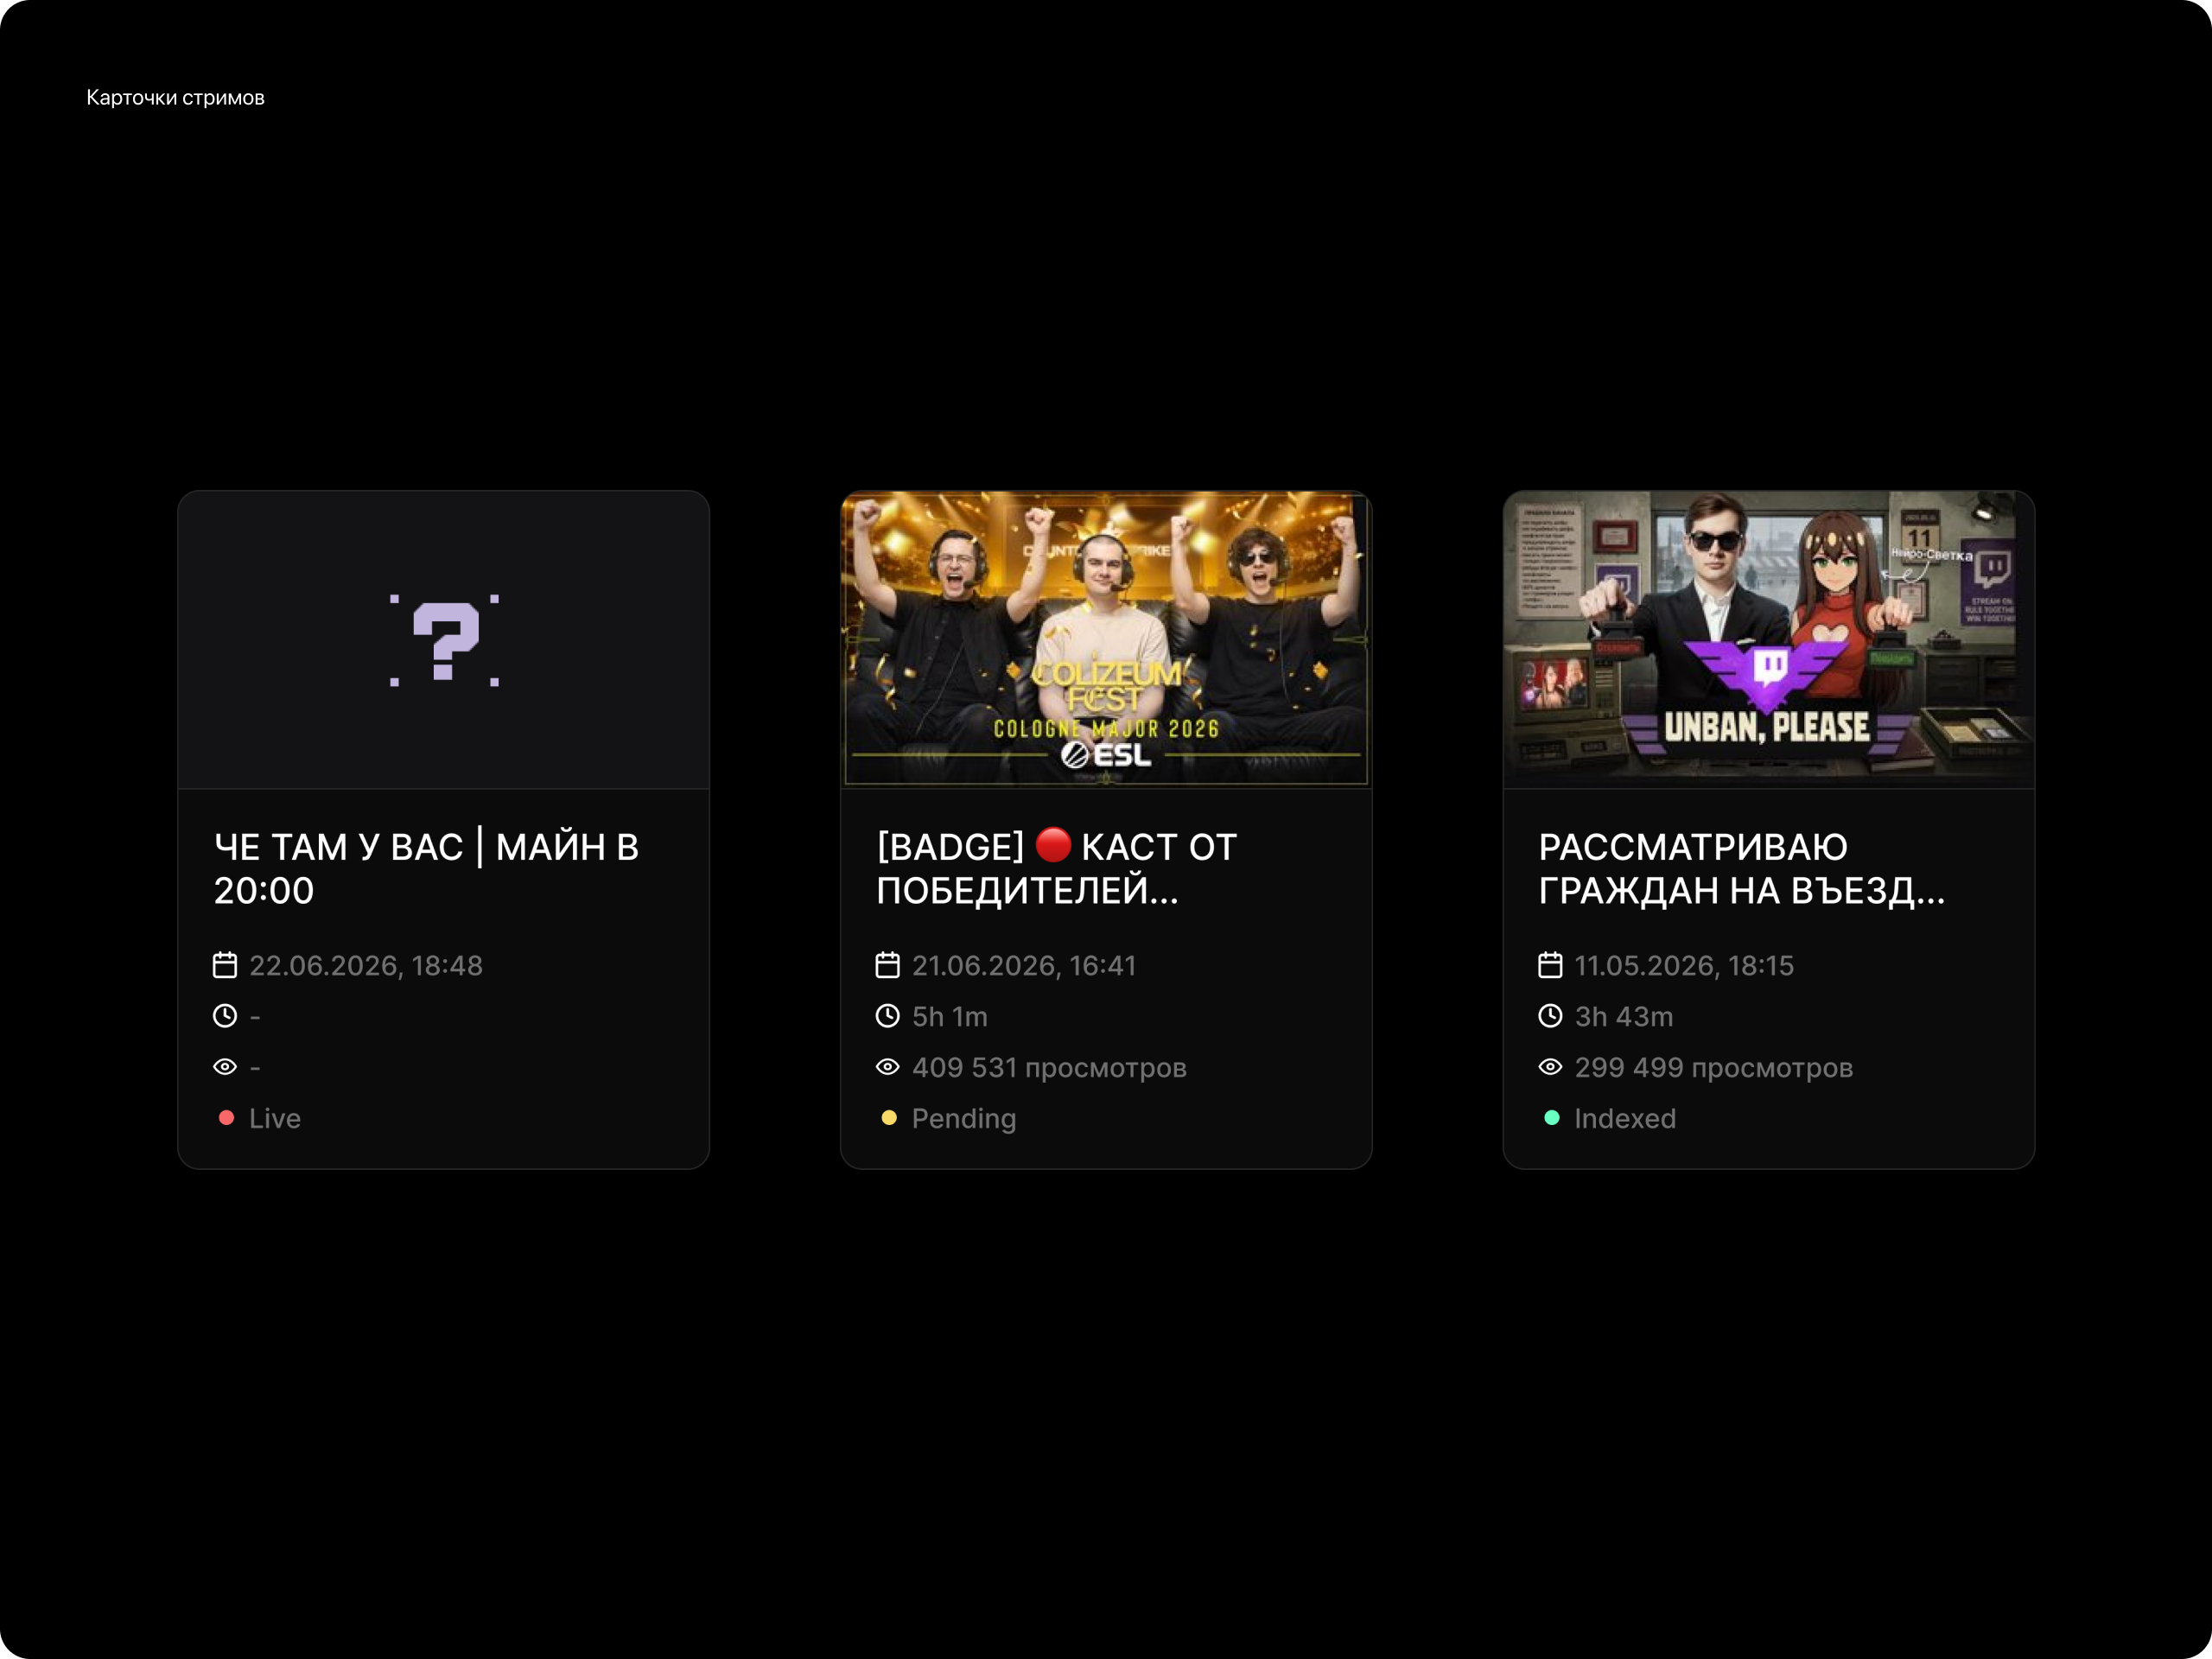The height and width of the screenshot is (1659, 2212).
Task: Click clock icon next to 5h 1m
Action: (888, 1016)
